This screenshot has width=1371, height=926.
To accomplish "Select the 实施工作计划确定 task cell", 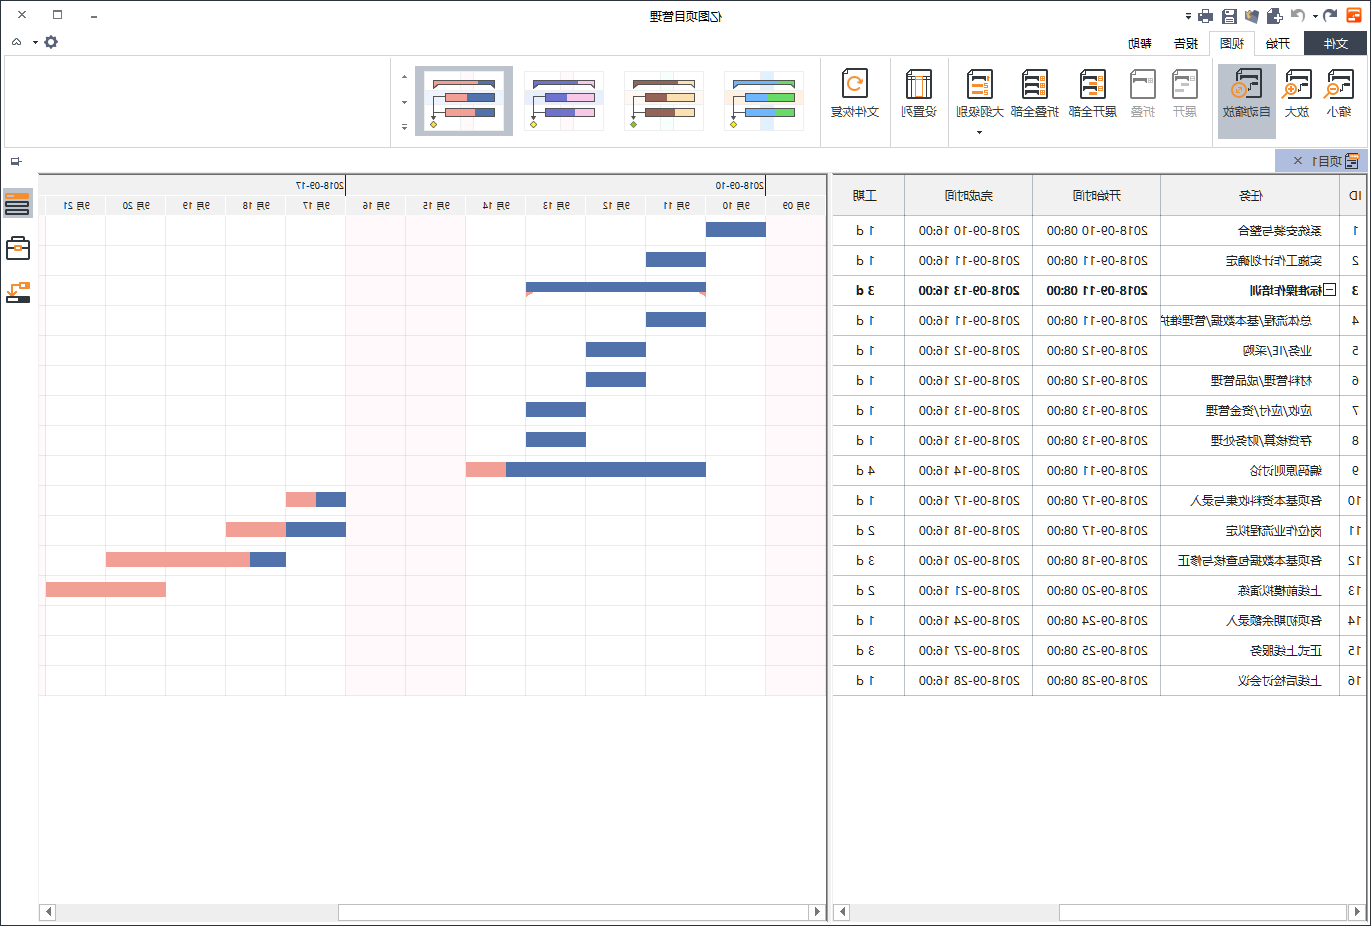I will [1250, 261].
